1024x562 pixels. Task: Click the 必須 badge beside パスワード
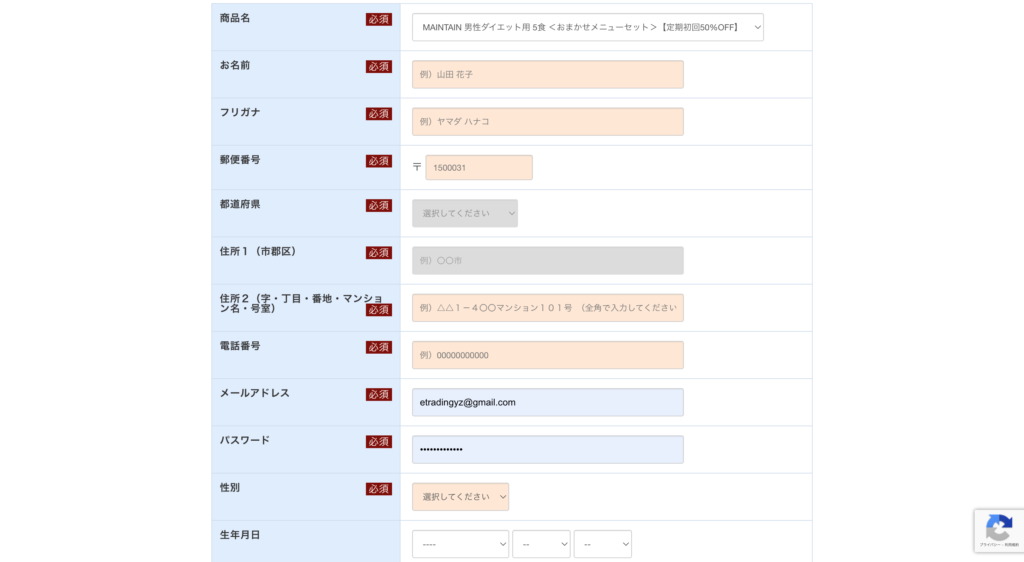pyautogui.click(x=378, y=442)
